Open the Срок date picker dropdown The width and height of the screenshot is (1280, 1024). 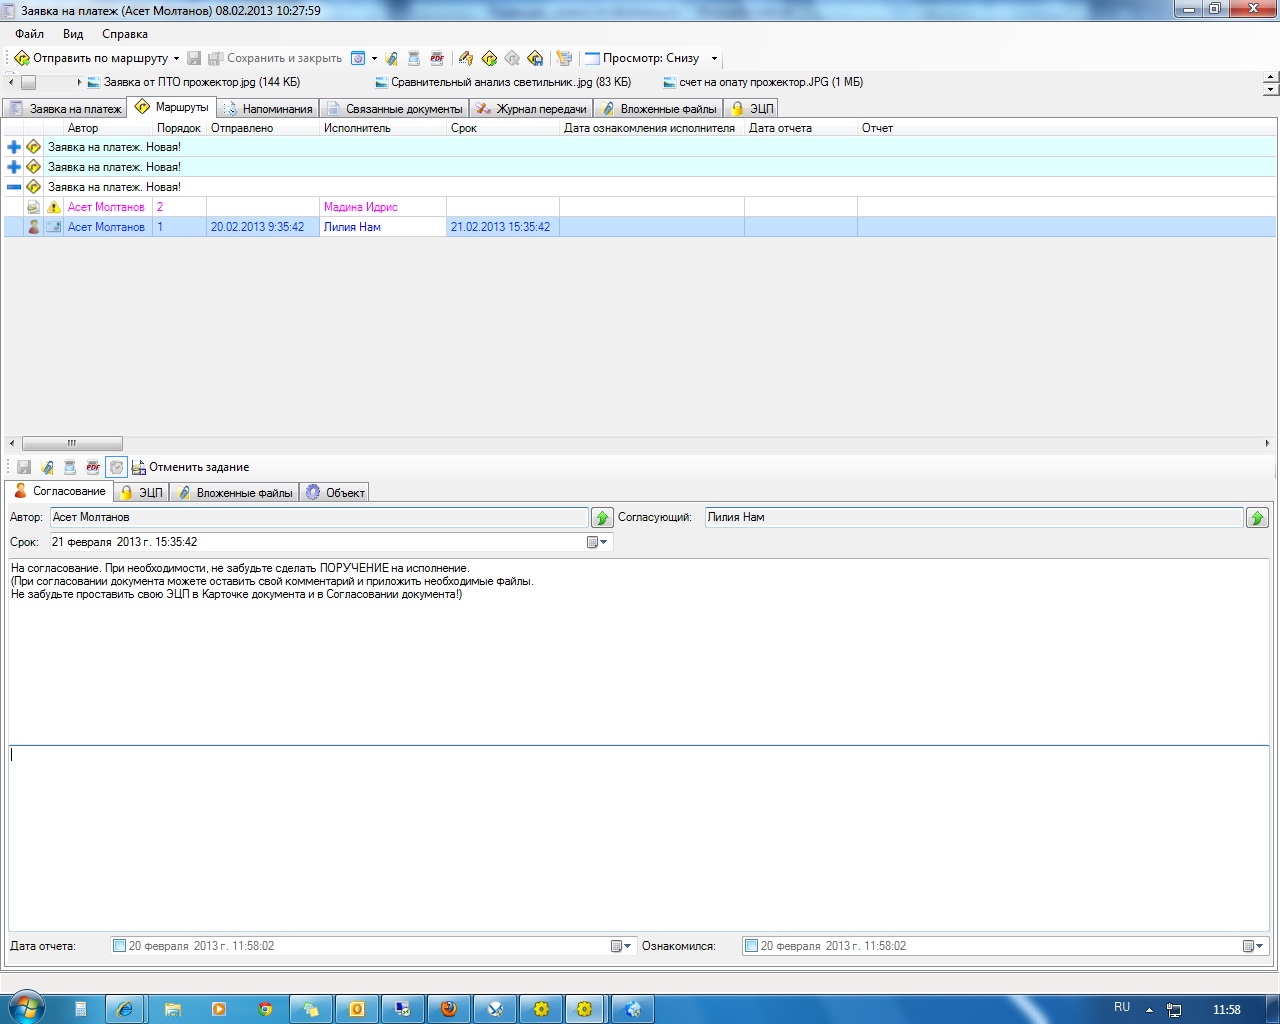coord(597,542)
